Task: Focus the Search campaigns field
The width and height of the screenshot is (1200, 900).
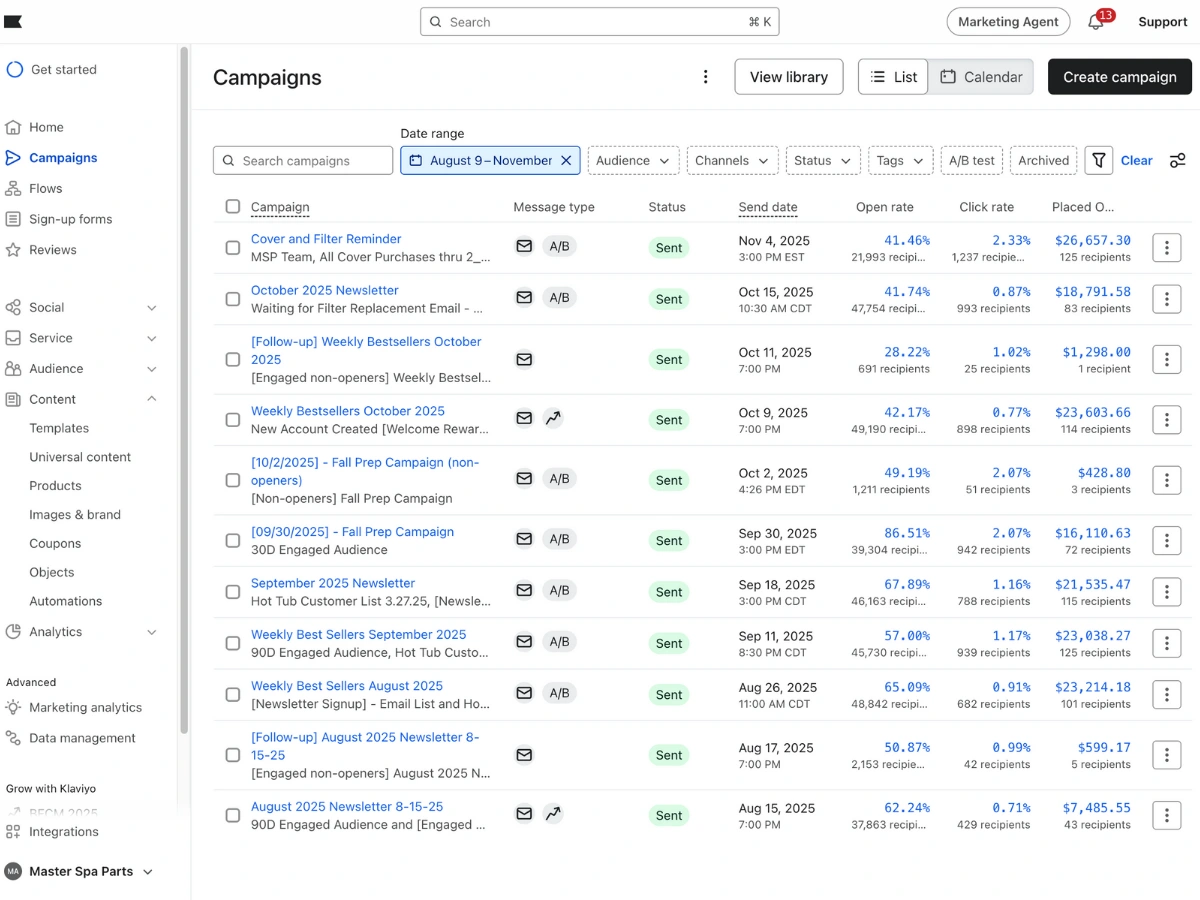Action: (x=303, y=160)
